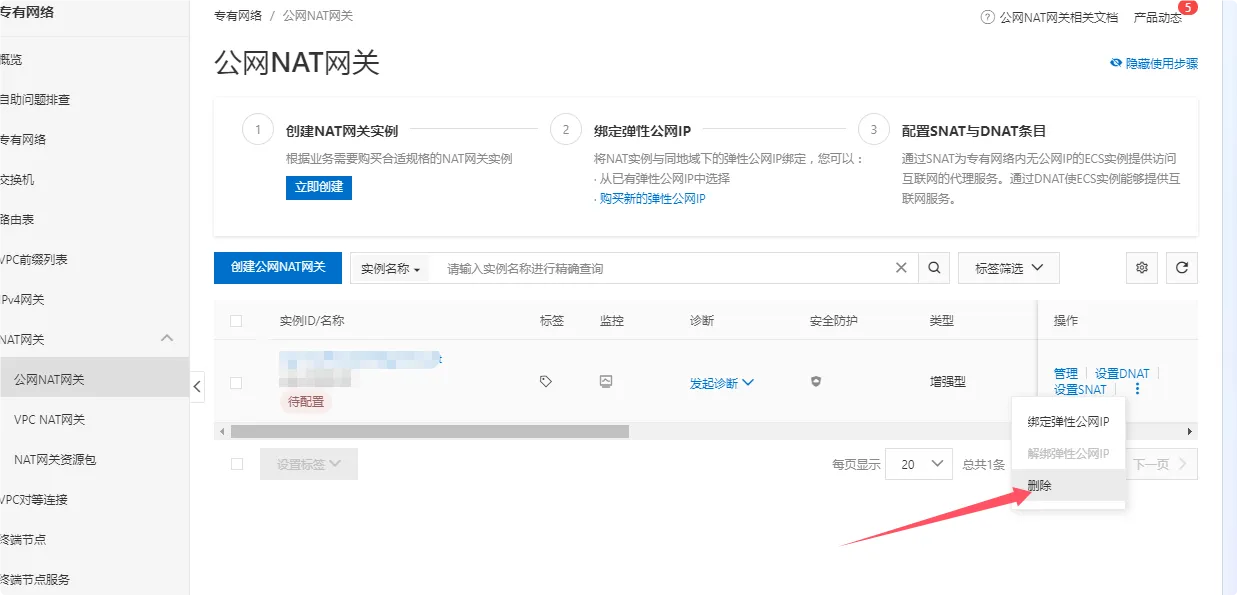This screenshot has height=595, width=1237.
Task: Click the search magnifier icon
Action: pyautogui.click(x=934, y=267)
